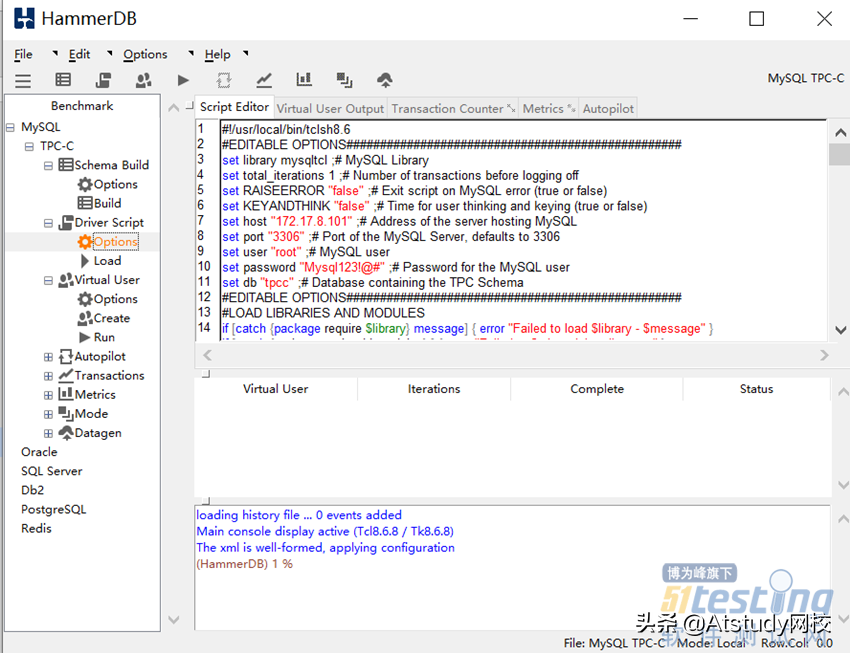Click the Virtual User column header
This screenshot has height=653, width=850.
click(275, 389)
